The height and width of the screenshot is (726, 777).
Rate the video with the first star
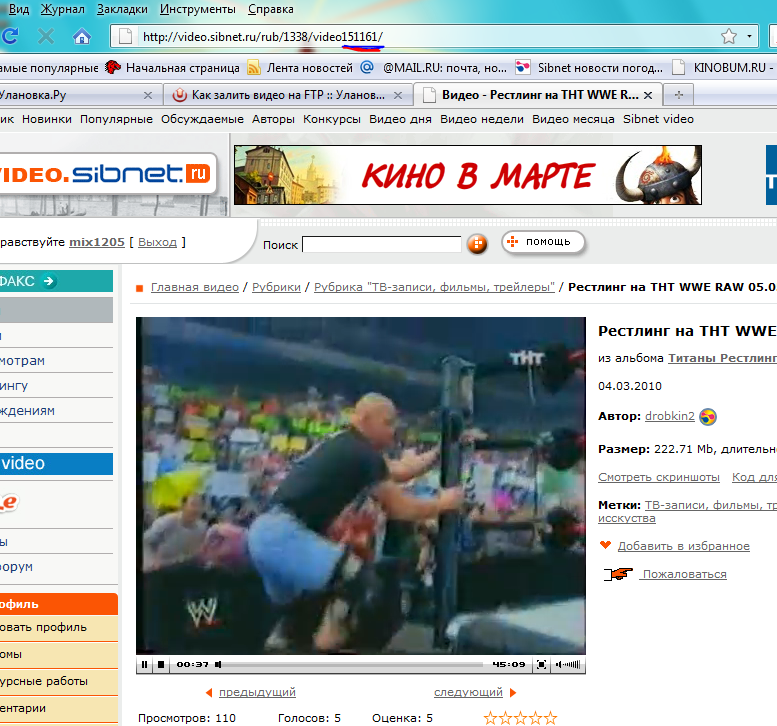point(491,718)
